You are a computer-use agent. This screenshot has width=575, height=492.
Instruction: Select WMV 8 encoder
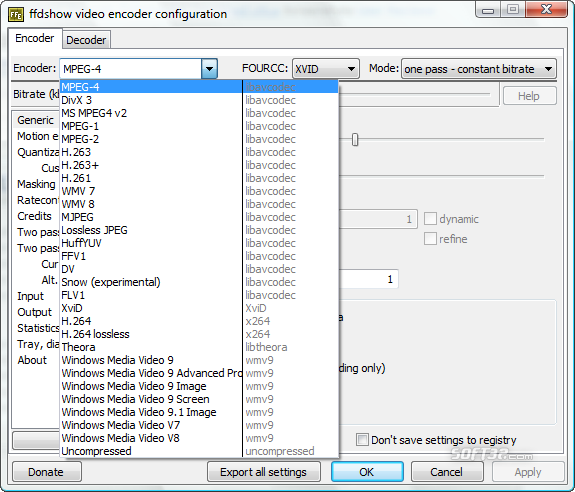(198, 204)
